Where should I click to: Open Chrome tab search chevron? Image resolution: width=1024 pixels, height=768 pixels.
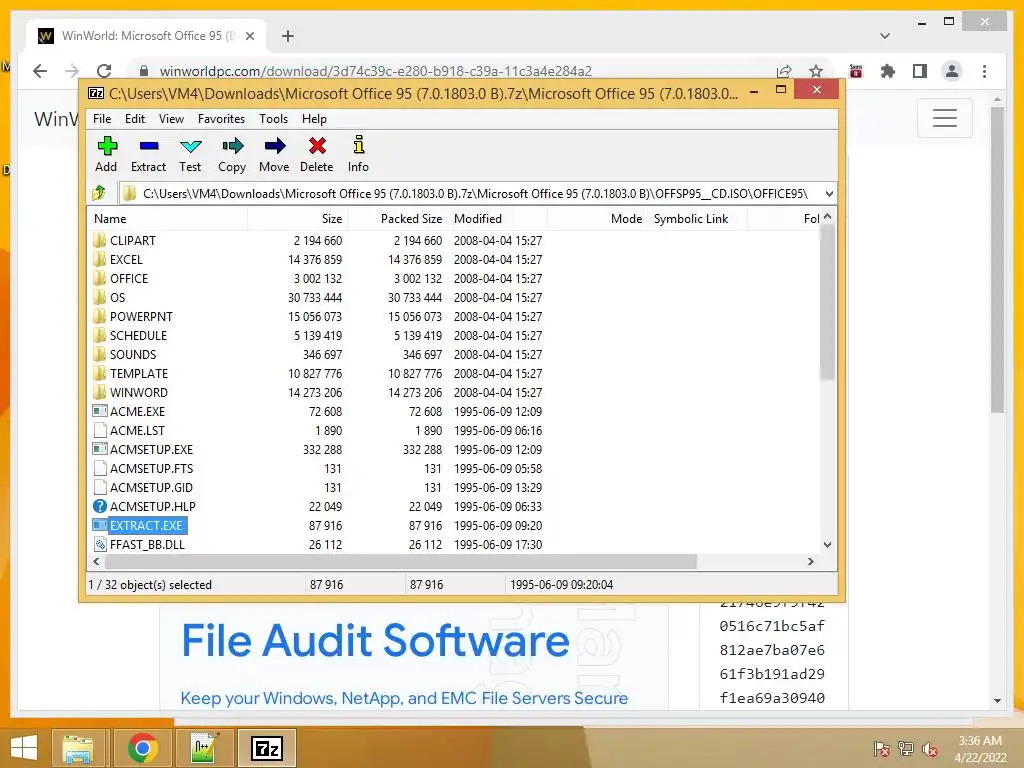point(884,35)
